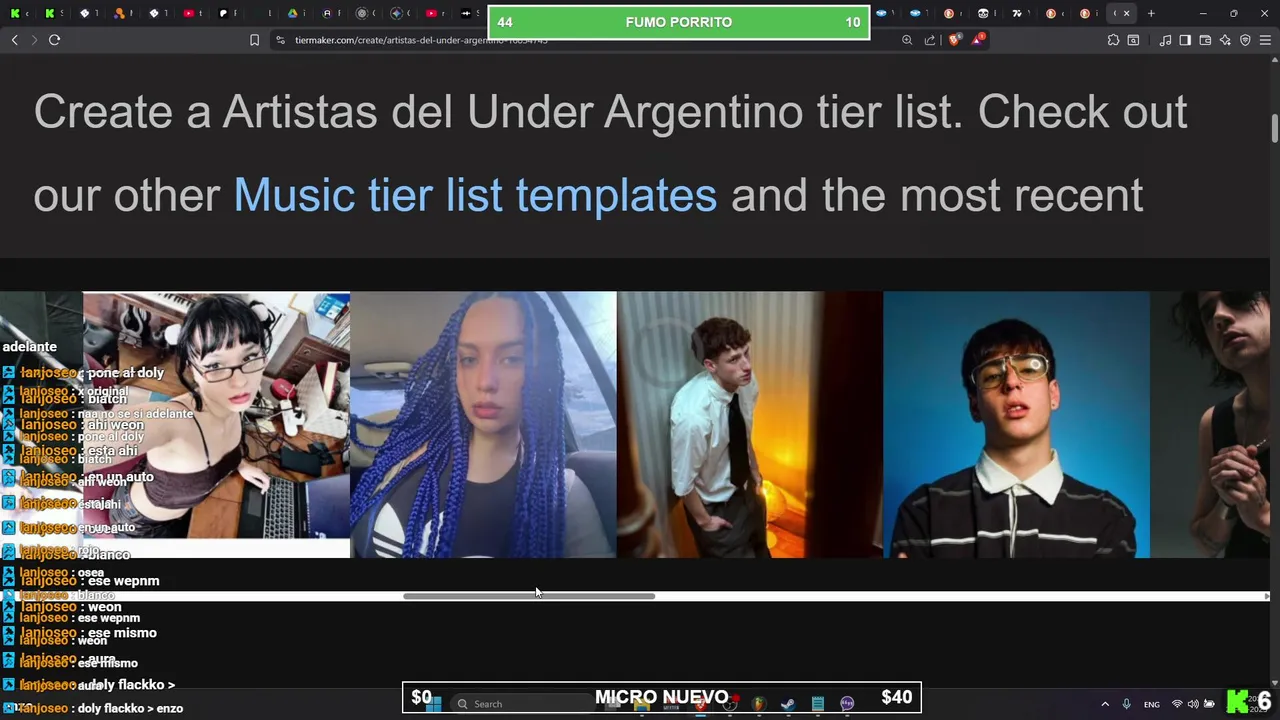Select the artist in white shirt and tie
This screenshot has width=1280, height=720.
(750, 424)
